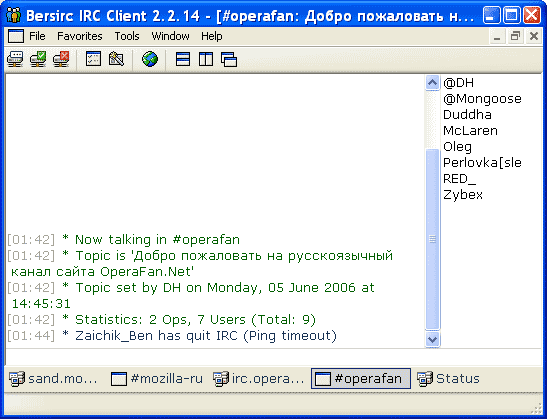Screen dimensions: 547x419
Task: Switch to the Status tab
Action: 448,379
